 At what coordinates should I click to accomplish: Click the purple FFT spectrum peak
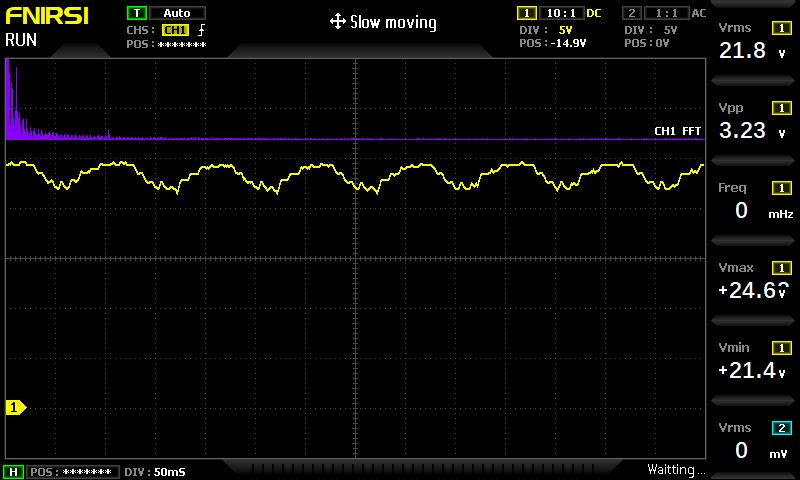8,97
